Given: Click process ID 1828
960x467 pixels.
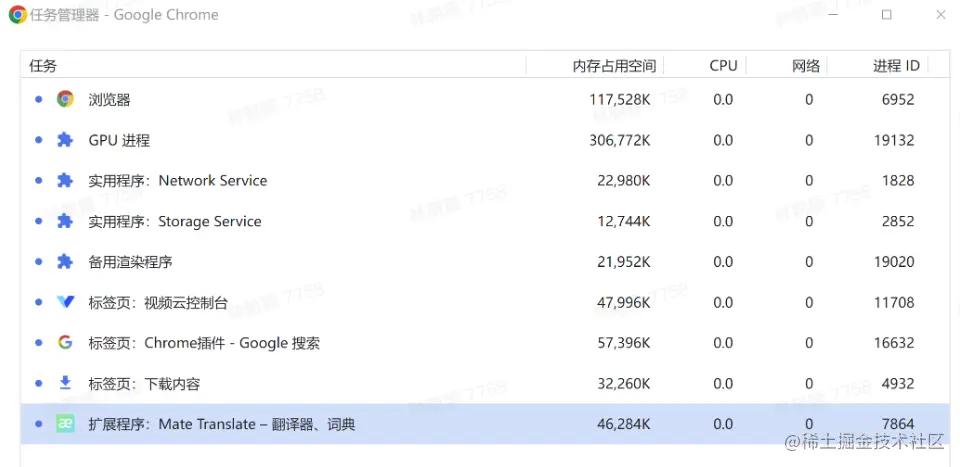Looking at the screenshot, I should 898,181.
